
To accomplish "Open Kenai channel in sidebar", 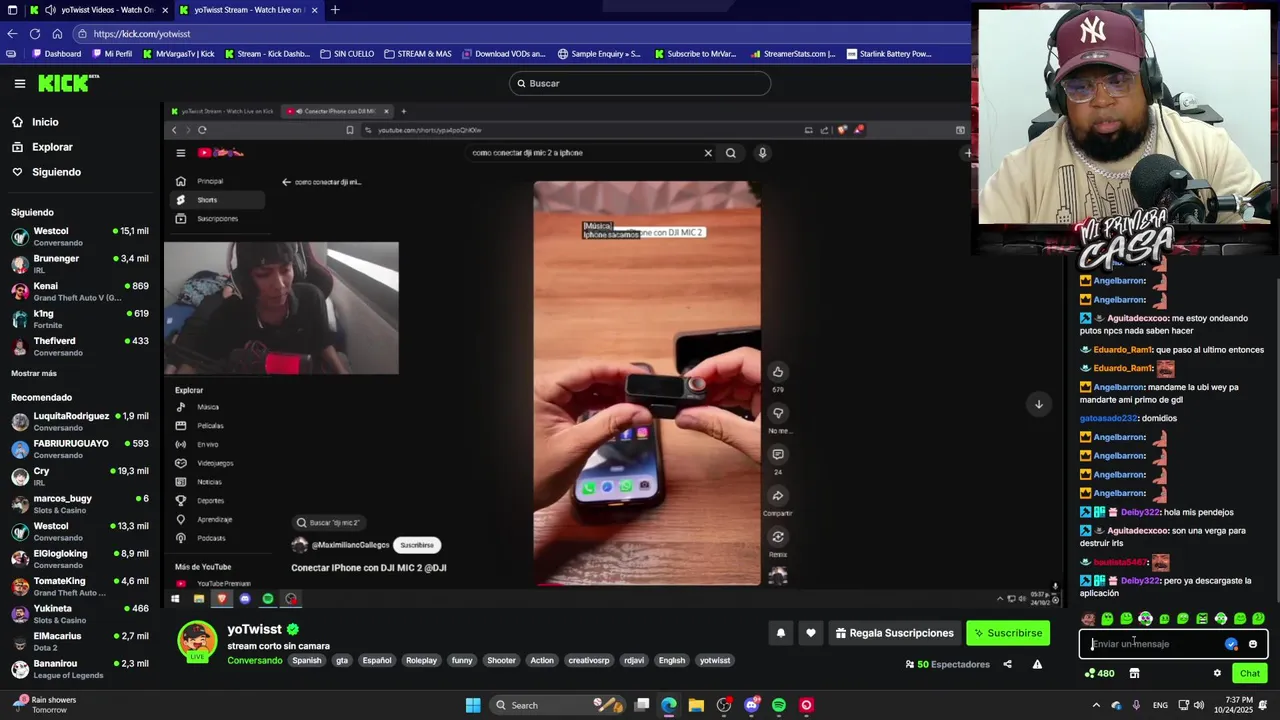I will (80, 292).
